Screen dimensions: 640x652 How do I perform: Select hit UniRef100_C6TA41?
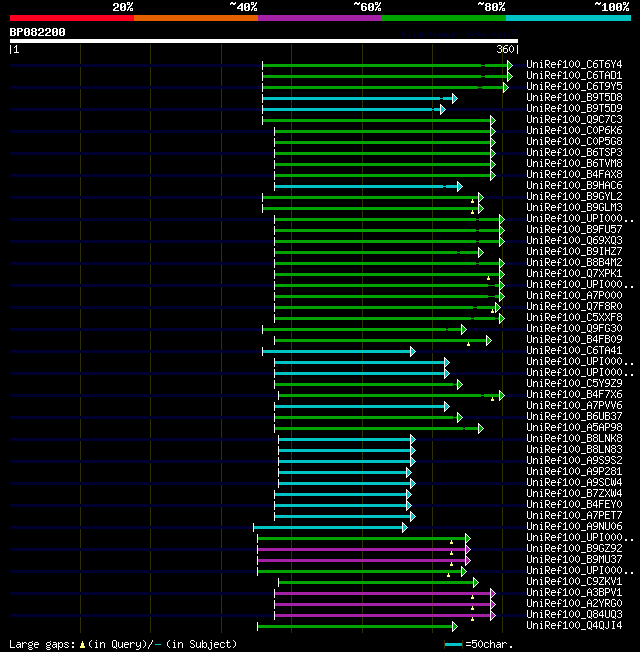coord(574,351)
